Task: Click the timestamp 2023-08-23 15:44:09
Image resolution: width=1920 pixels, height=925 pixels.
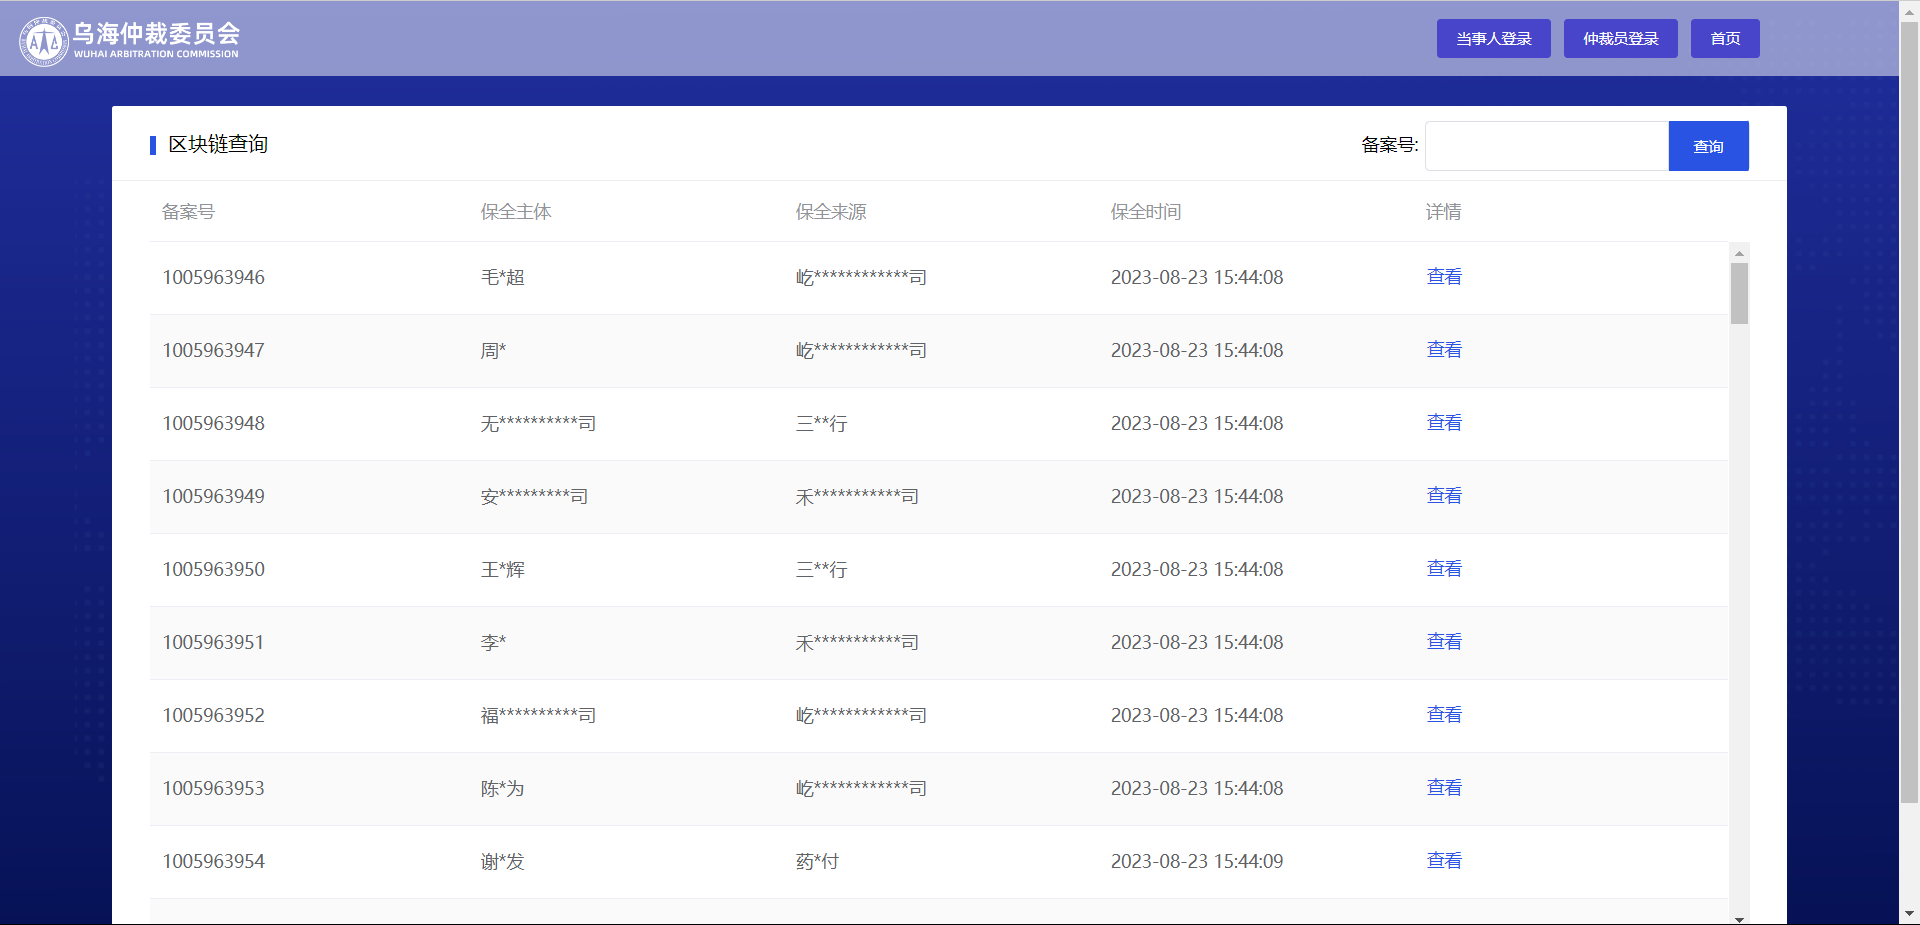Action: point(1197,861)
